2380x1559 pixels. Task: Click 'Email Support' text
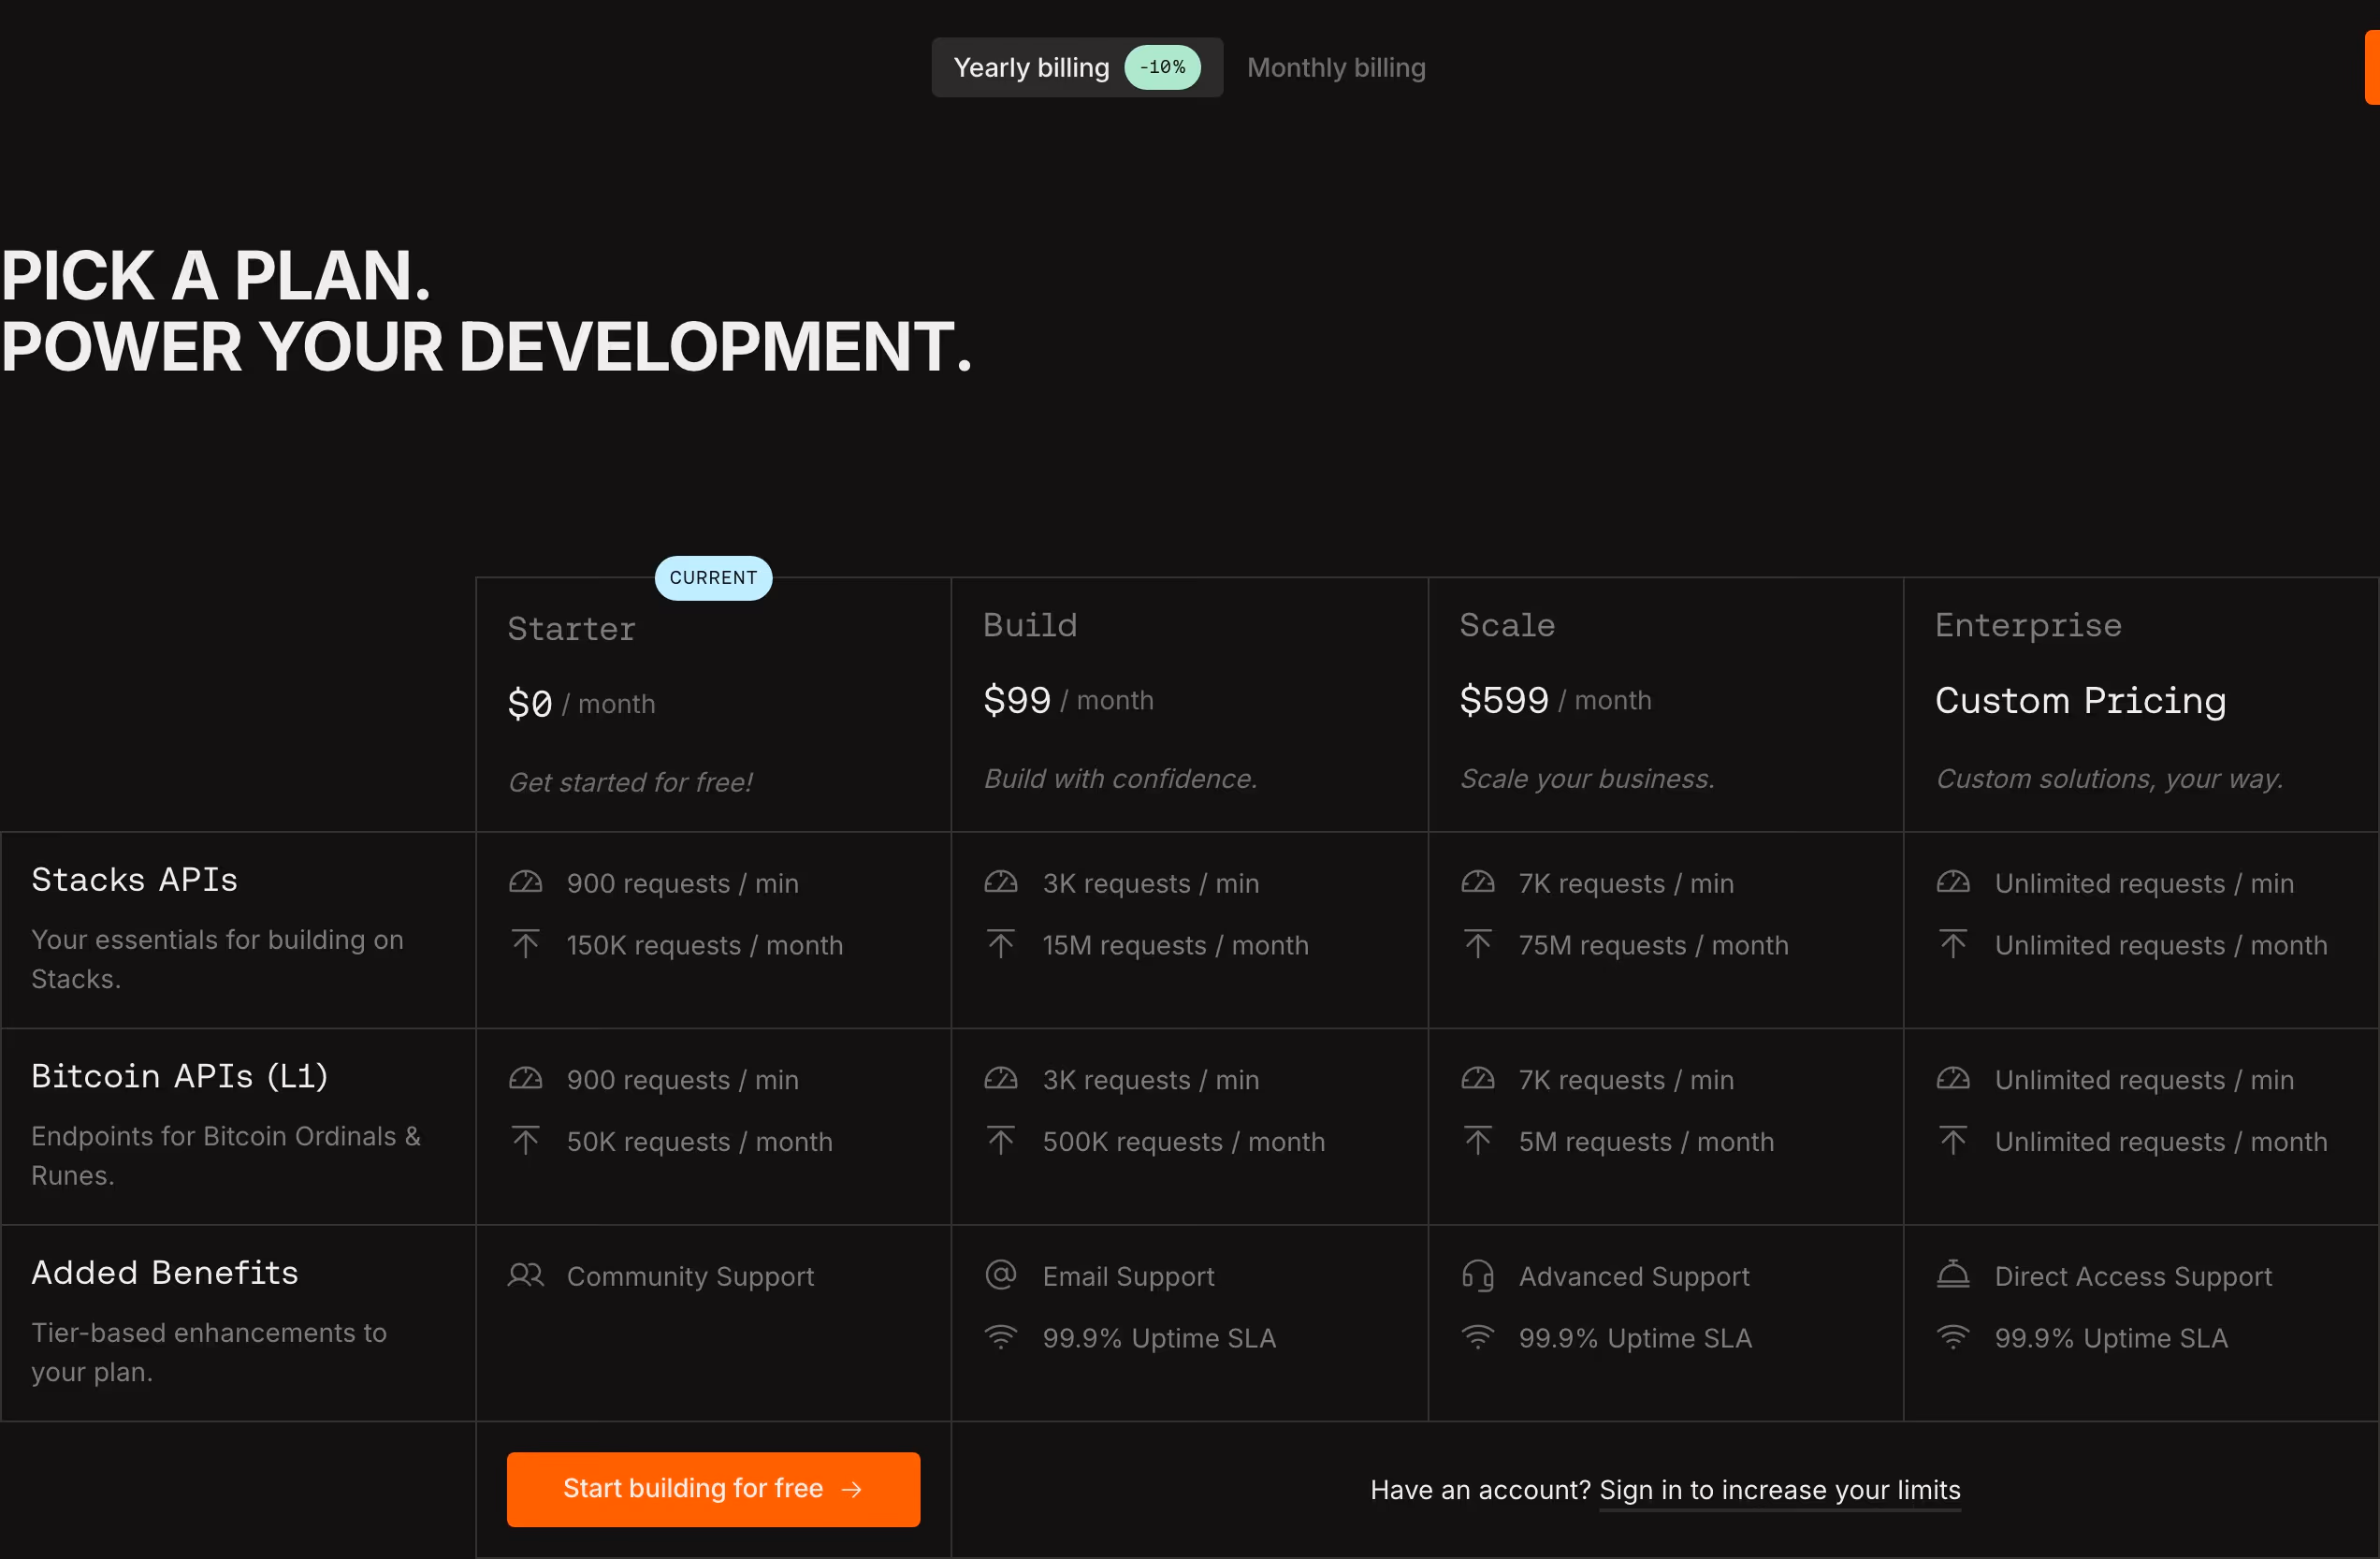(1128, 1276)
